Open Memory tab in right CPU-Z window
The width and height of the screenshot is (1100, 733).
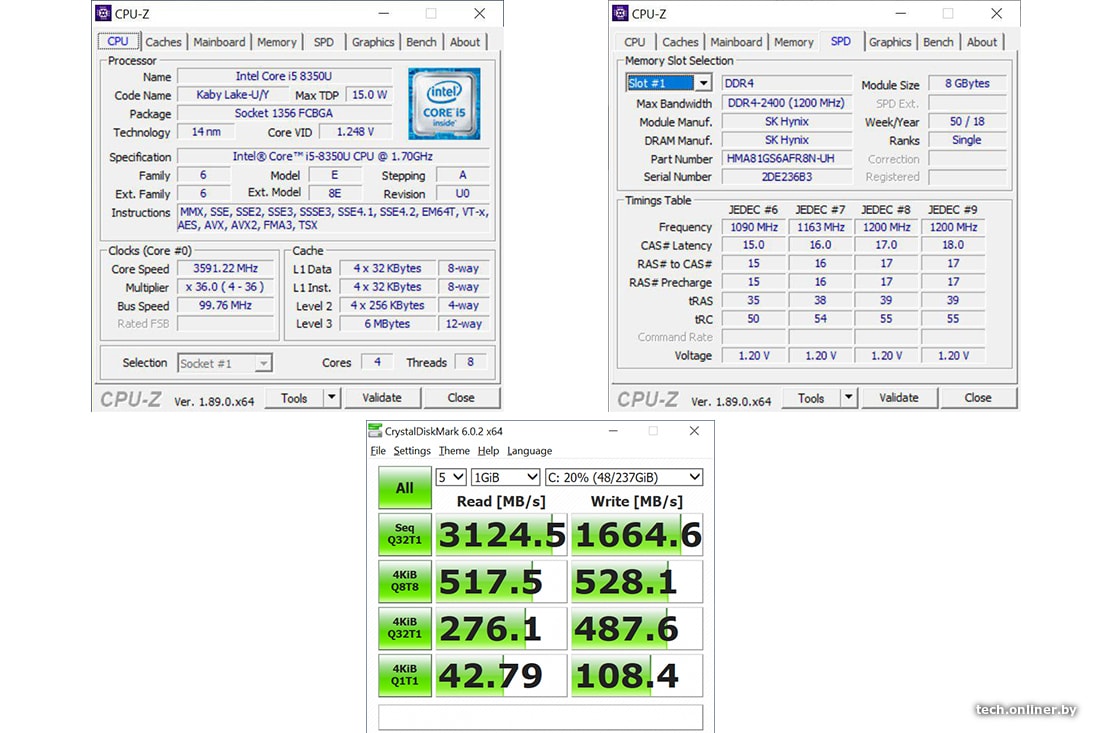click(x=793, y=42)
